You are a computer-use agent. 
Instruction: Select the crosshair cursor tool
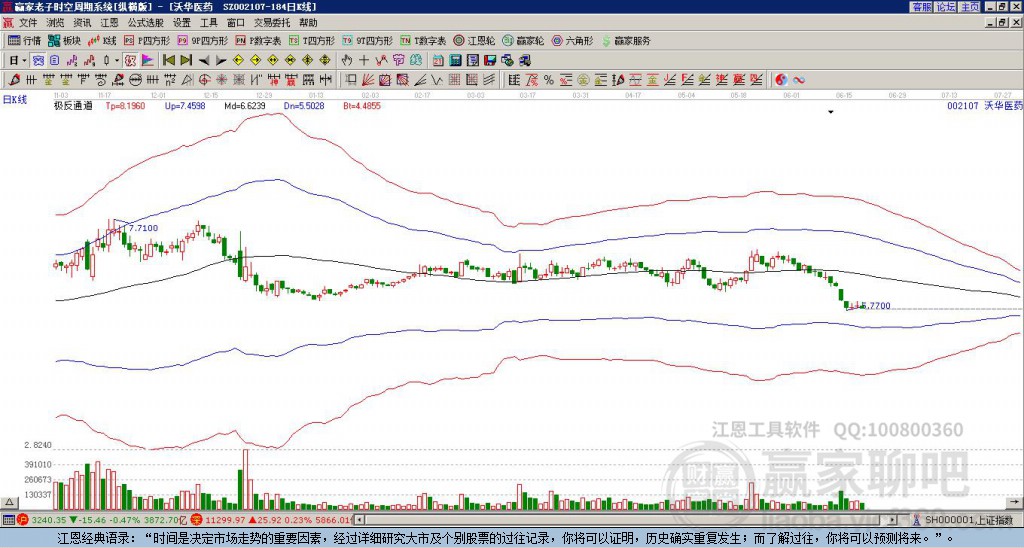click(x=364, y=61)
